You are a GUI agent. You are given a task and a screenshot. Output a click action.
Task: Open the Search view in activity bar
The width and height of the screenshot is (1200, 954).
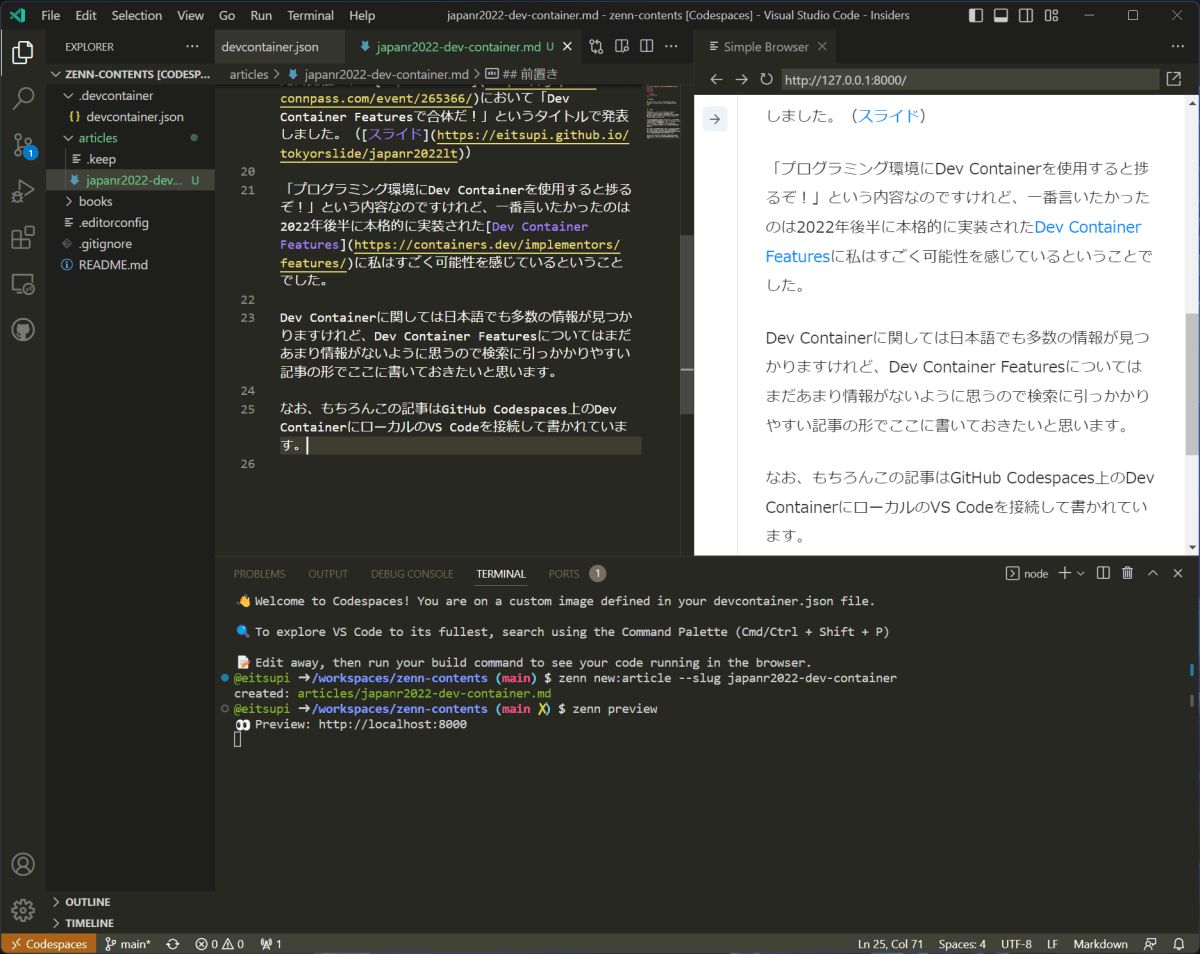tap(23, 99)
